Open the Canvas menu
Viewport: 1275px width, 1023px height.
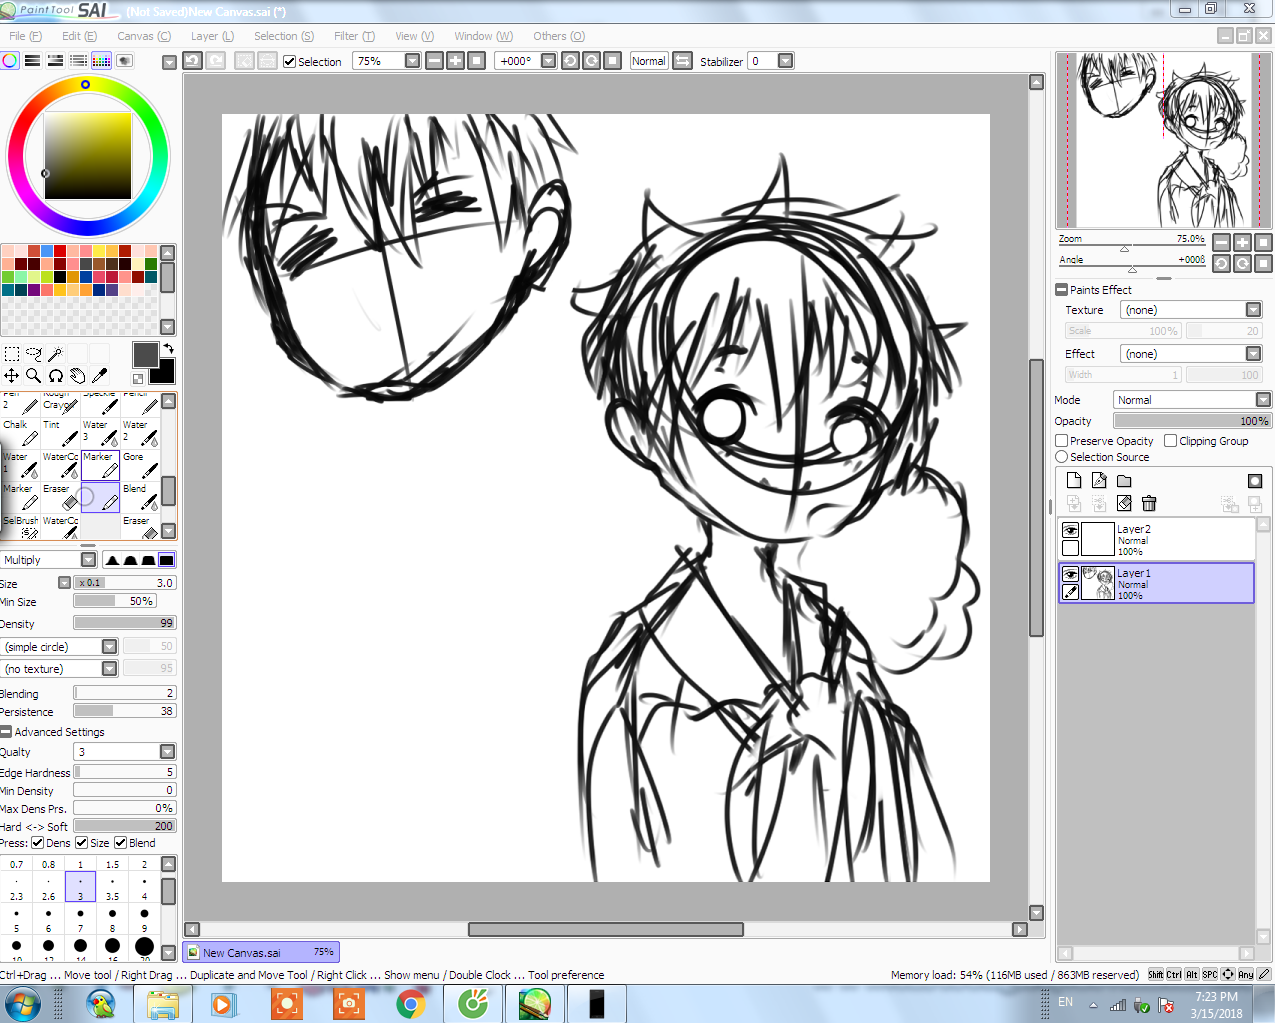tap(144, 36)
